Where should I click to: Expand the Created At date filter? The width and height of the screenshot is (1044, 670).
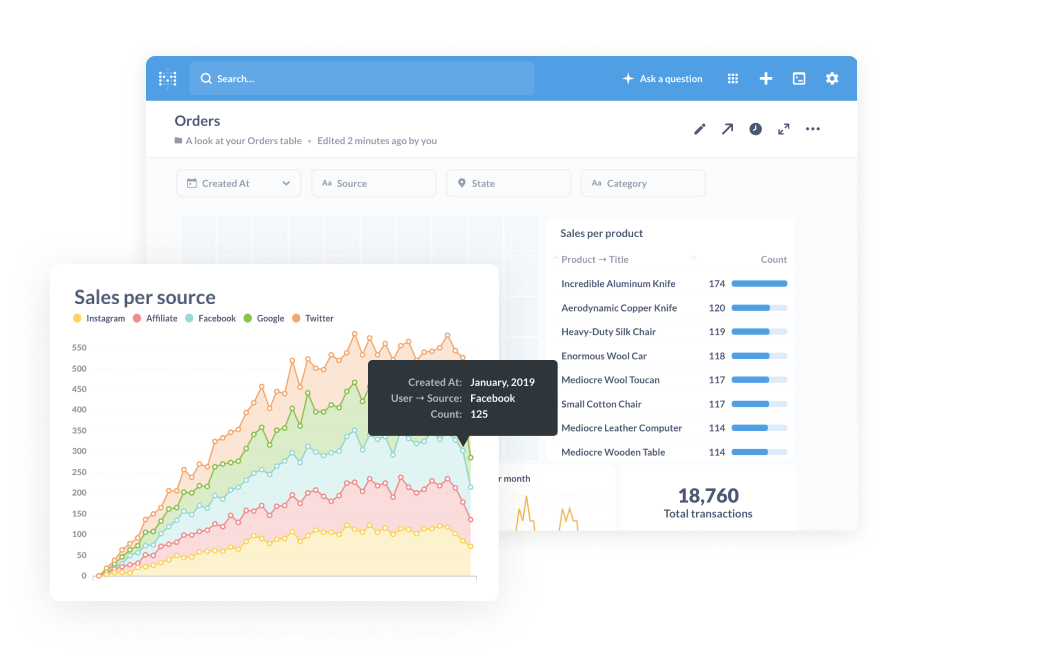tap(238, 184)
